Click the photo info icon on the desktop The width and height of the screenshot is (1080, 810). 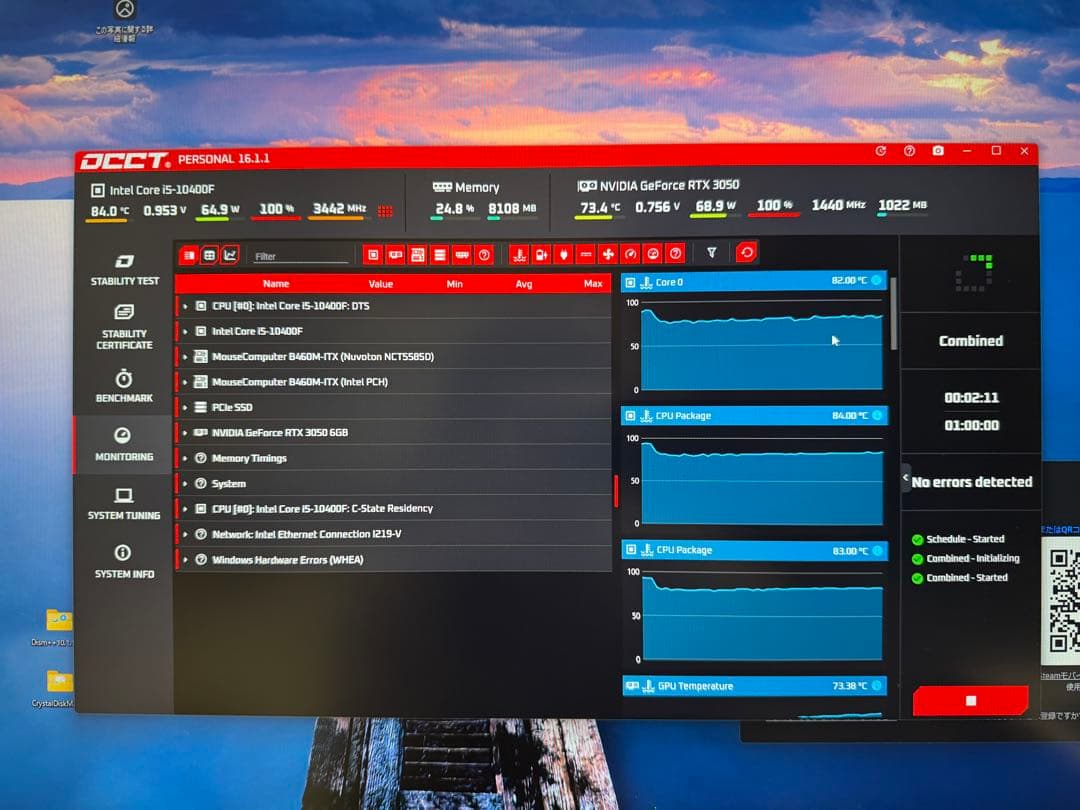(125, 19)
